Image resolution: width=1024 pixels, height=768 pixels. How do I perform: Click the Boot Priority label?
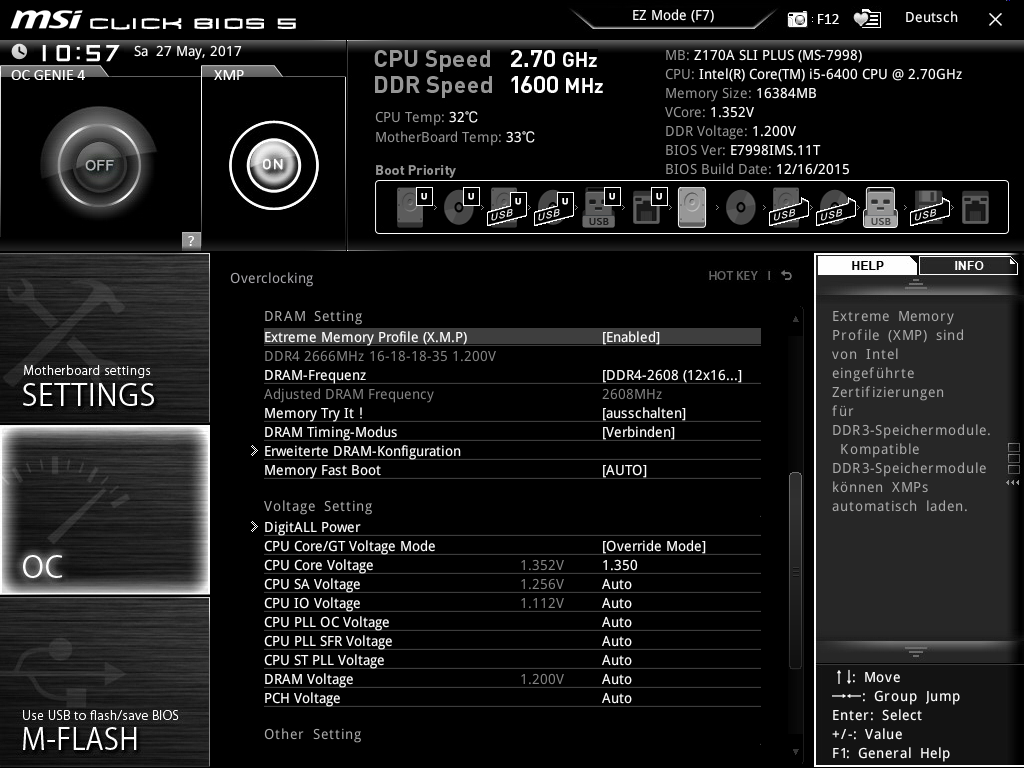click(x=415, y=170)
